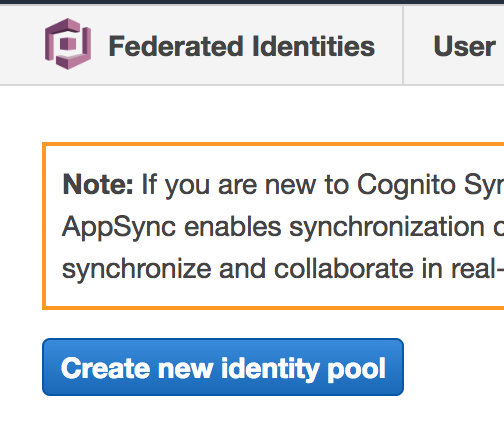Screen dimensions: 504x422
Task: Click the purple Cognito logo icon
Action: point(68,44)
